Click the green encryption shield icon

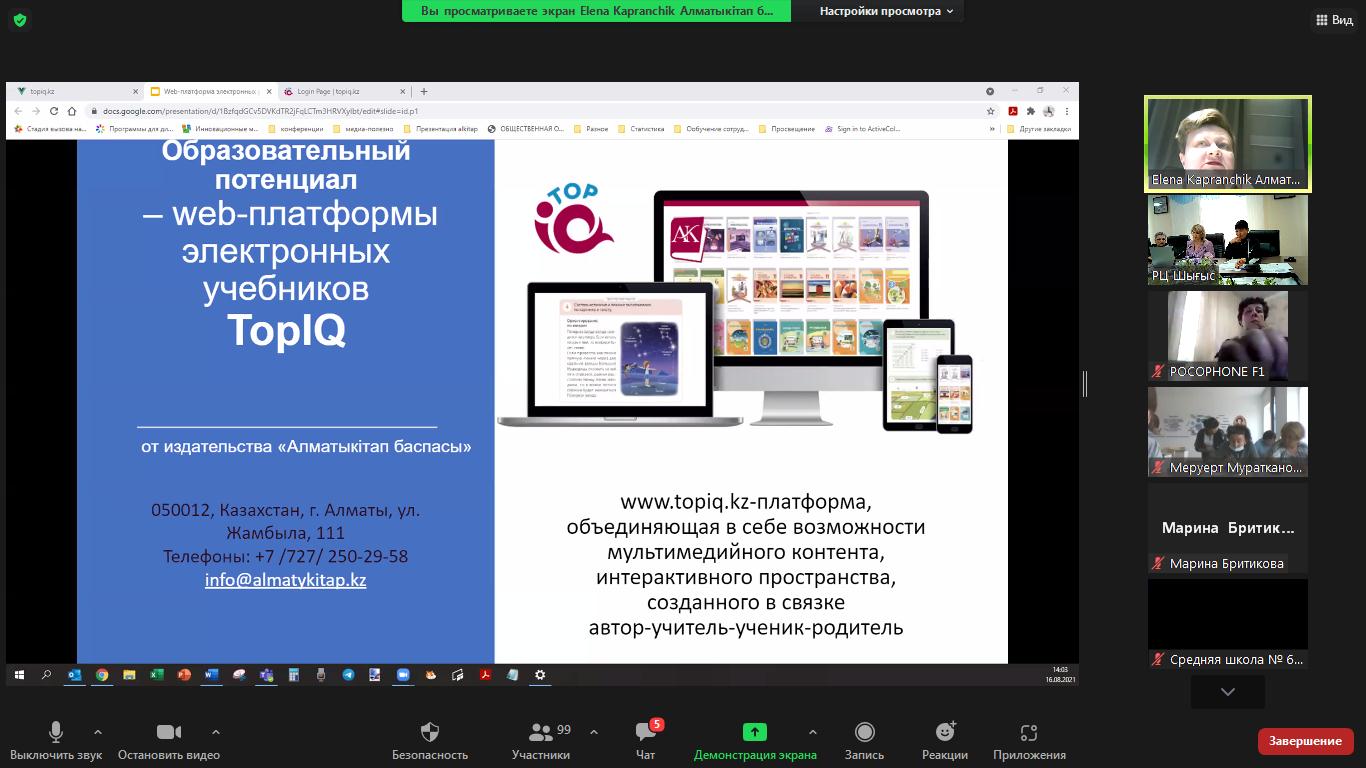pos(20,20)
